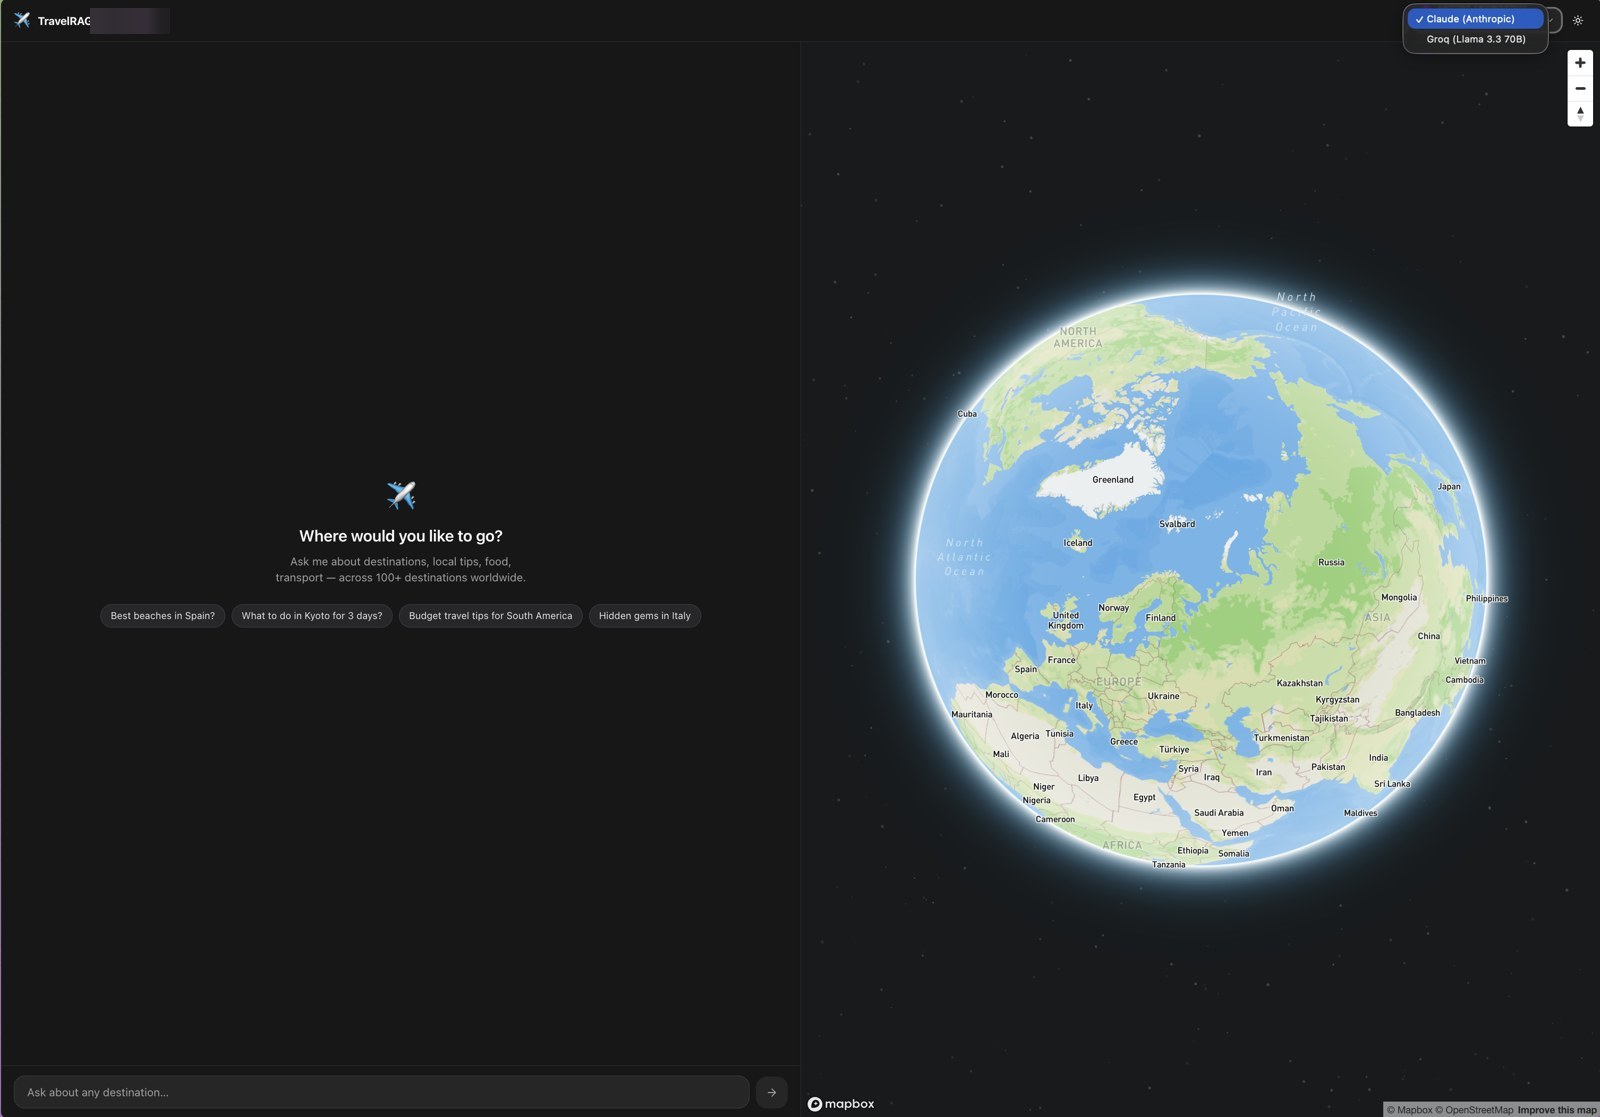Click the Russia label on the globe
This screenshot has width=1600, height=1117.
click(x=1331, y=563)
